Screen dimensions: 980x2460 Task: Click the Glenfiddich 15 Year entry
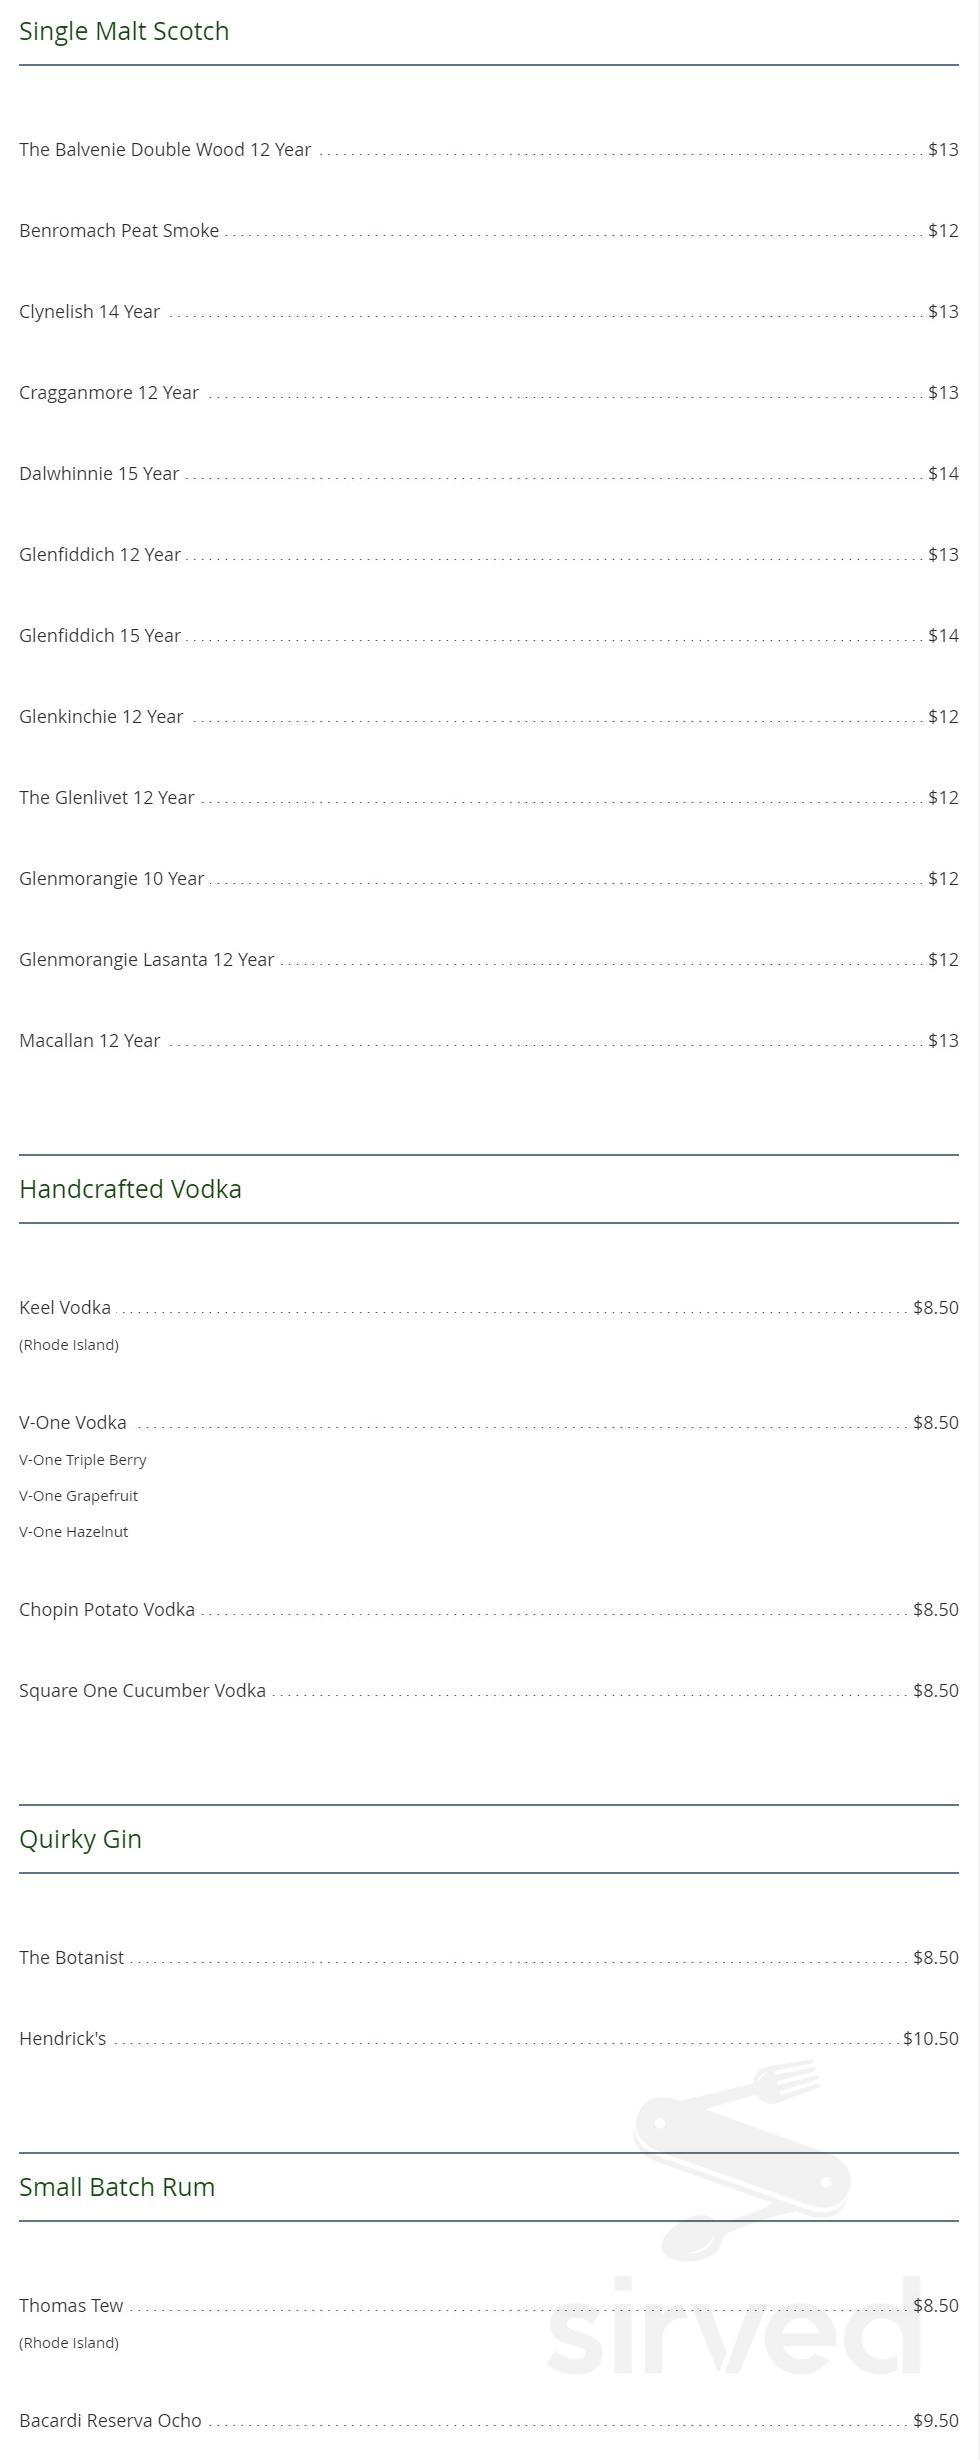(100, 636)
